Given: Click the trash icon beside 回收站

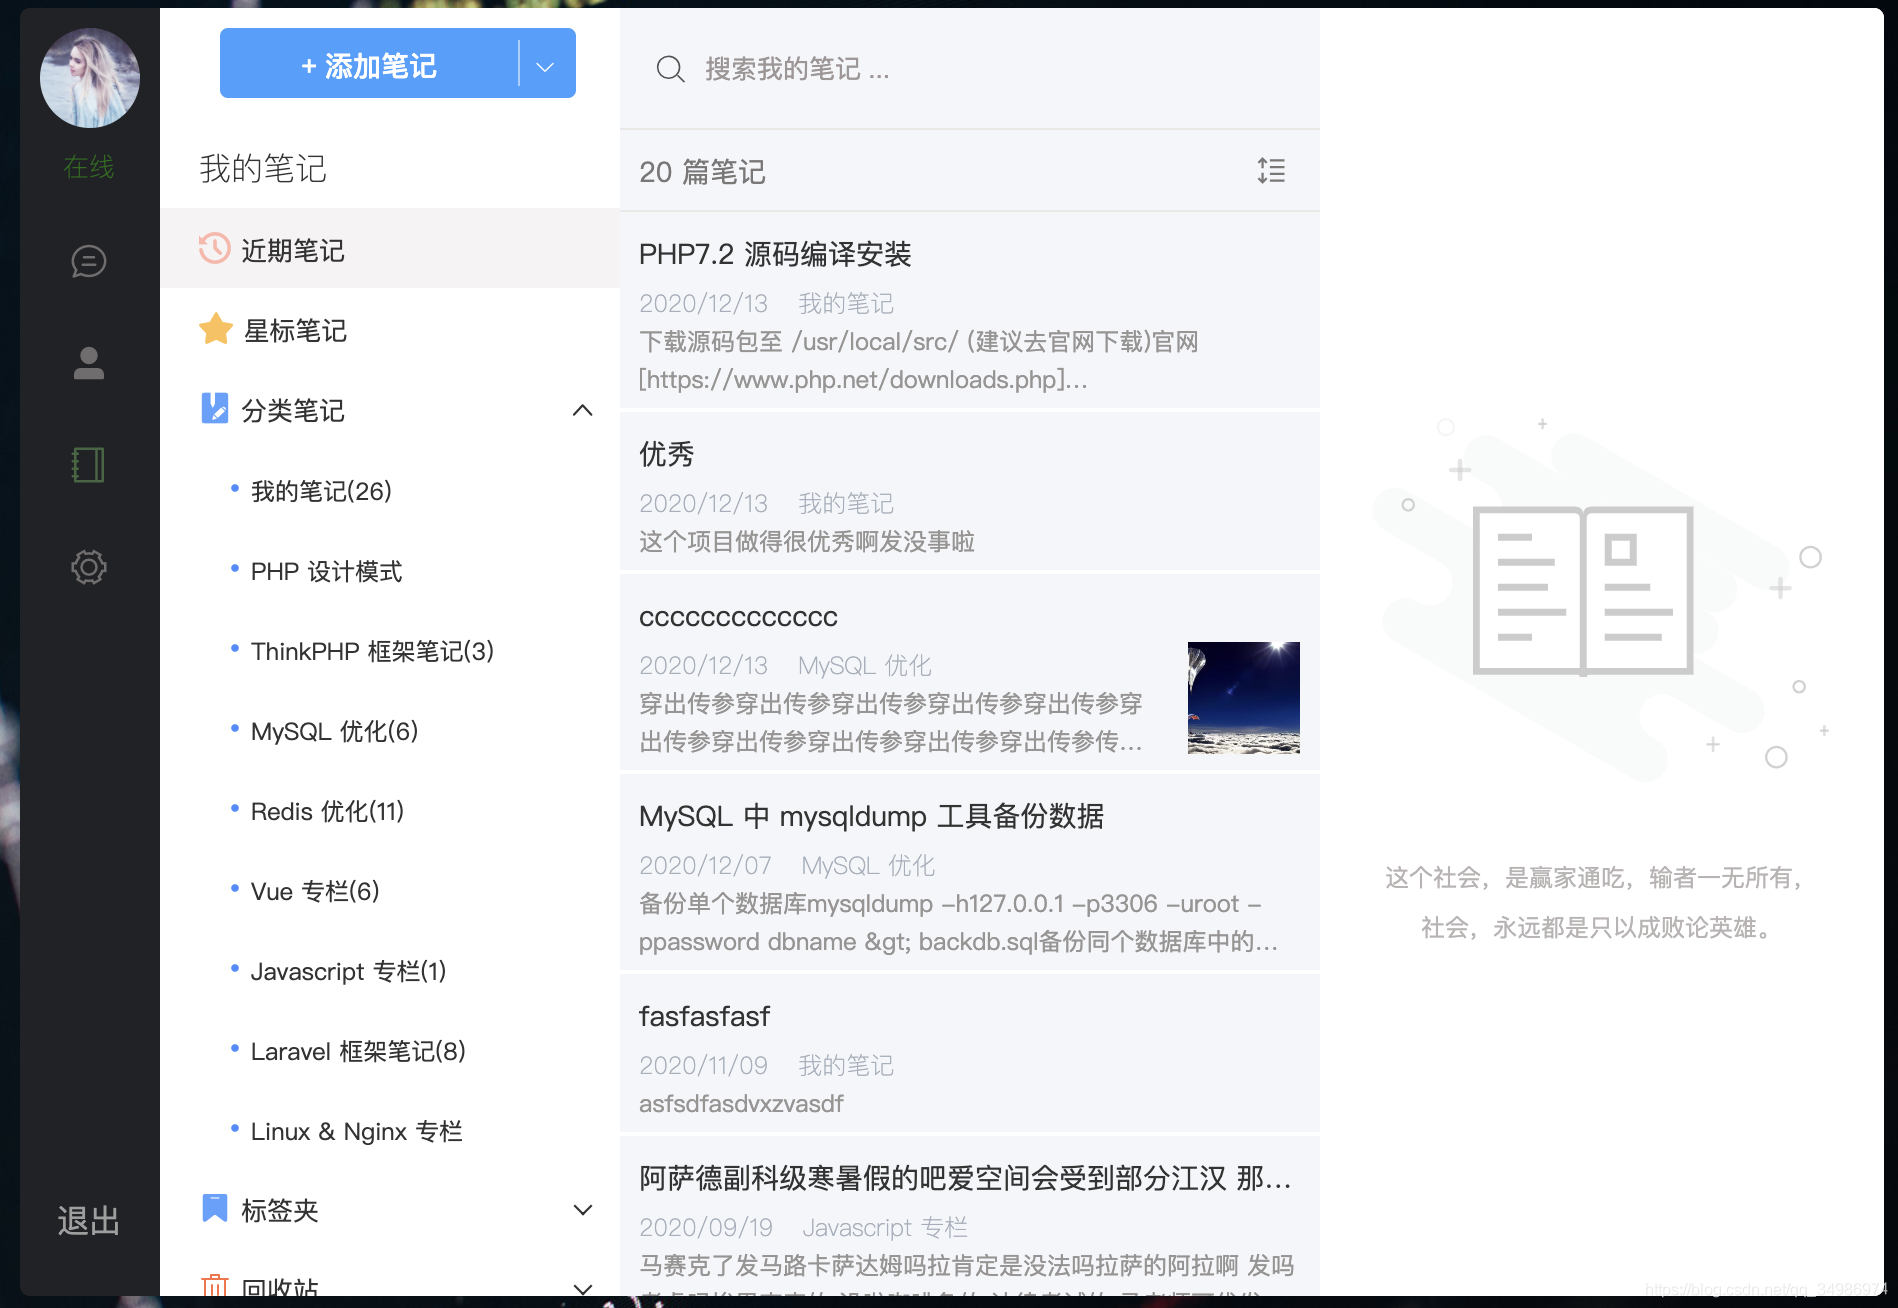Looking at the screenshot, I should 214,1287.
